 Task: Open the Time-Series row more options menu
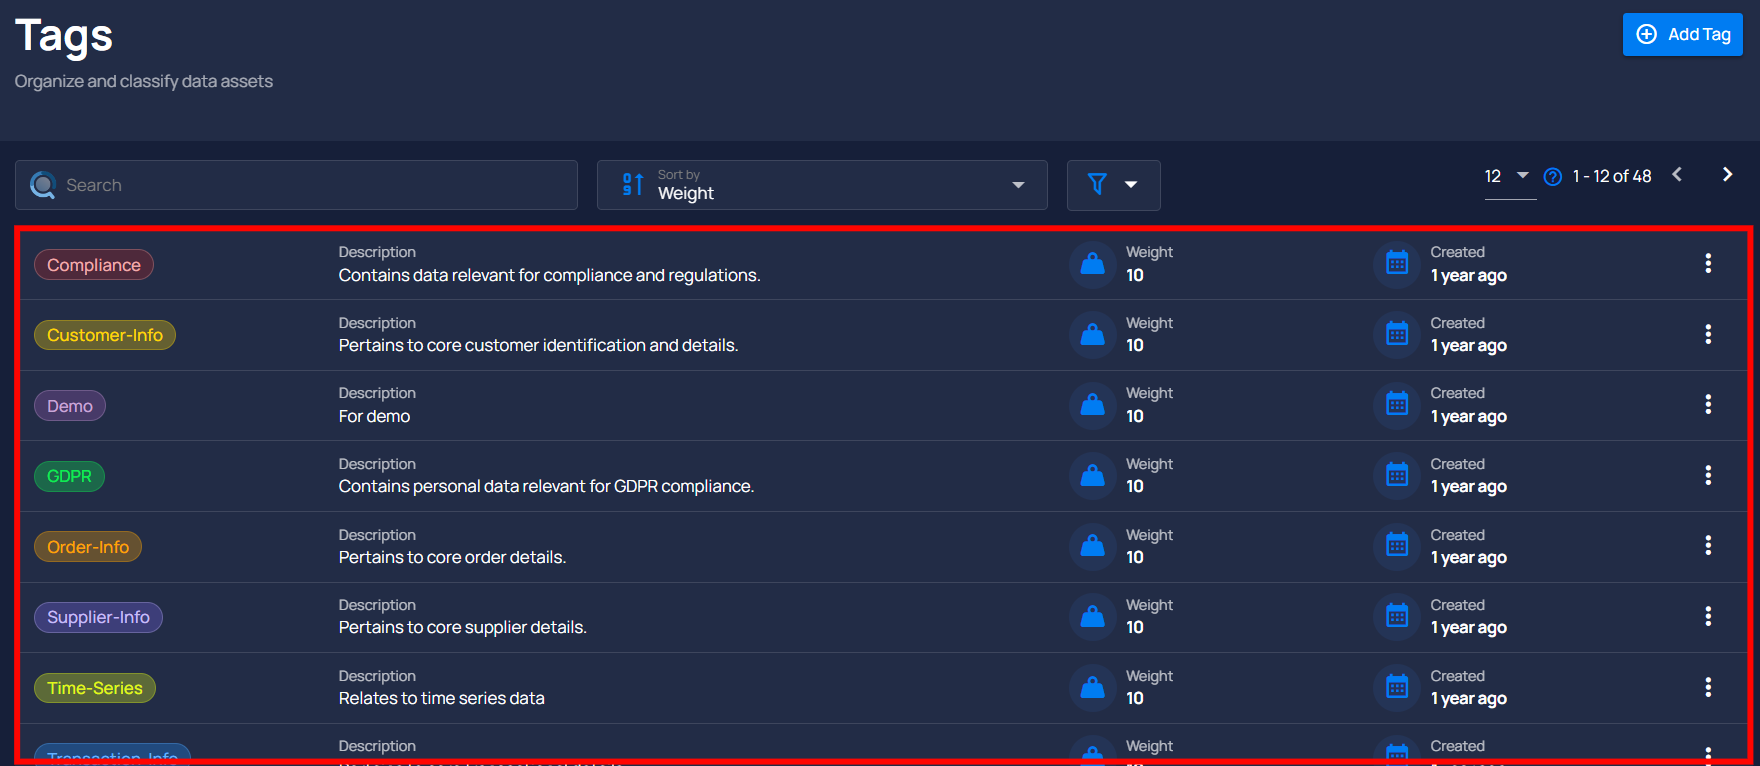pos(1708,687)
